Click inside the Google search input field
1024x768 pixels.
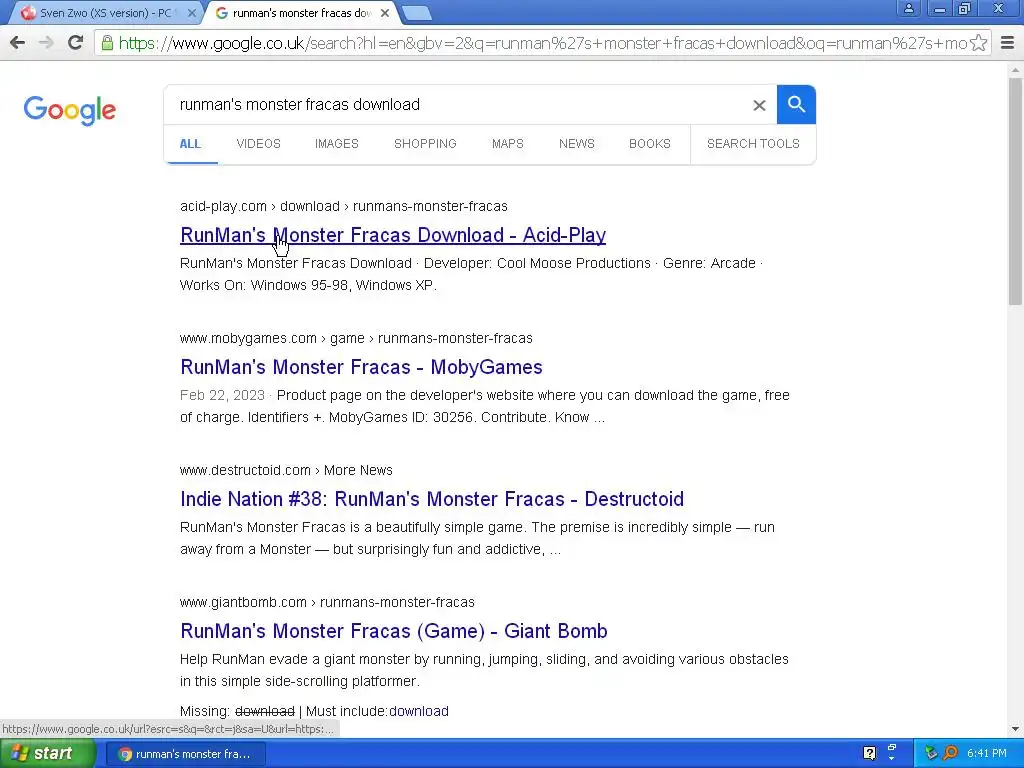(x=457, y=104)
